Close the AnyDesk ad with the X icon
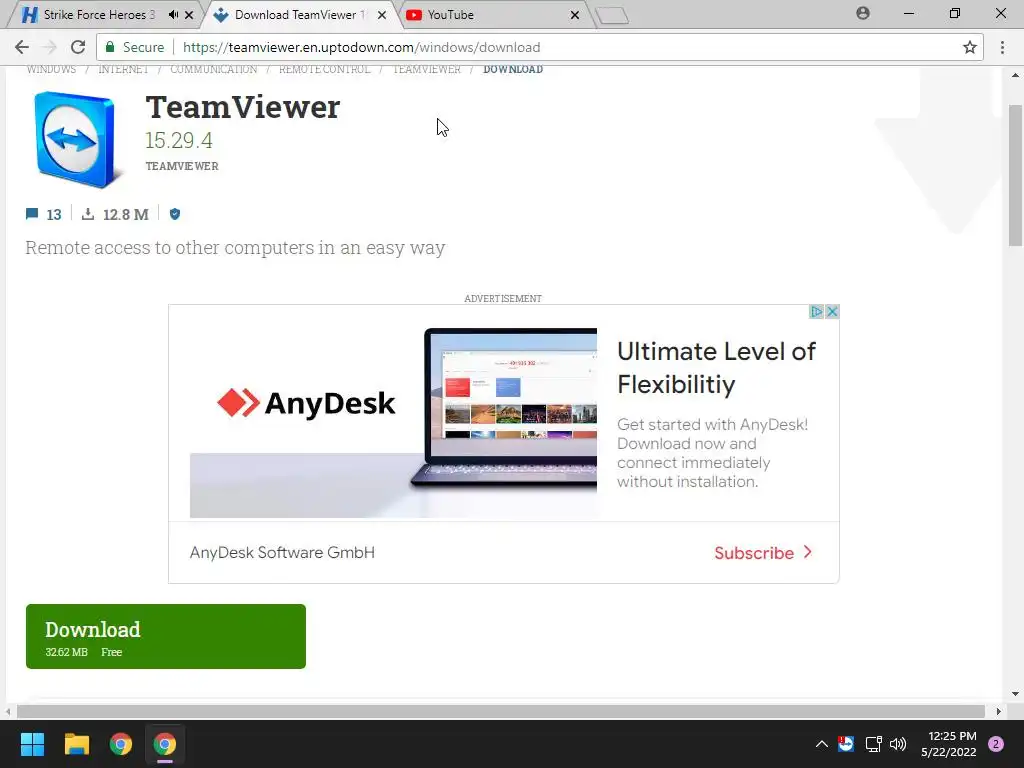The width and height of the screenshot is (1024, 768). 832,312
